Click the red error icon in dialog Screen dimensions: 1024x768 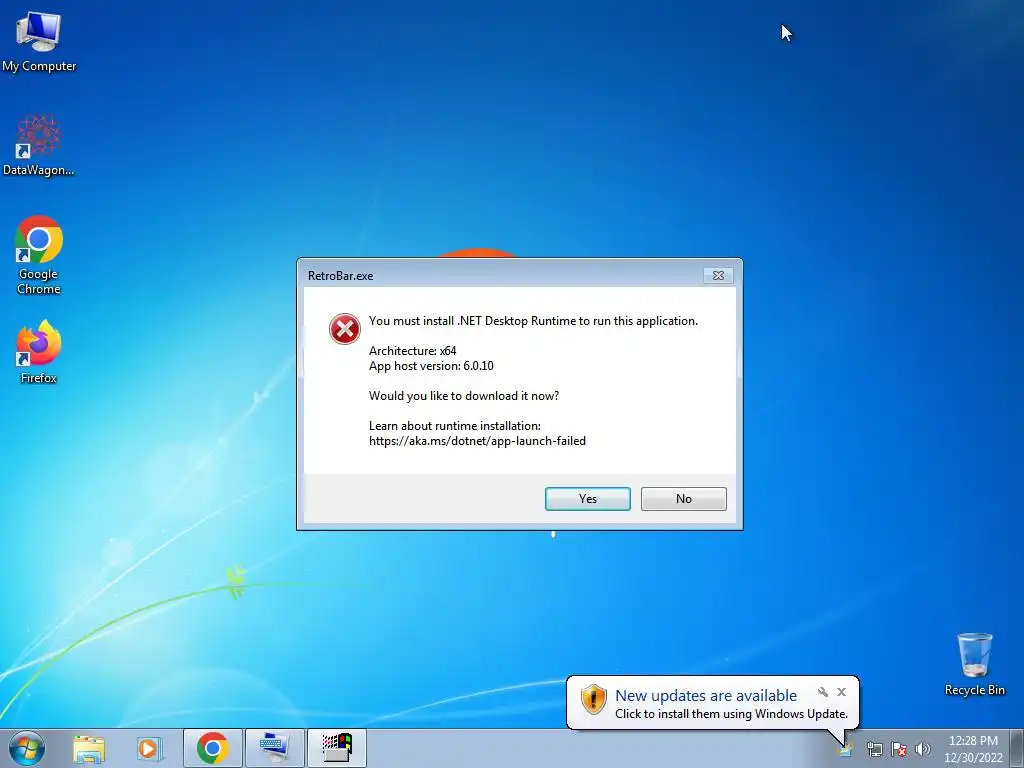click(x=345, y=328)
